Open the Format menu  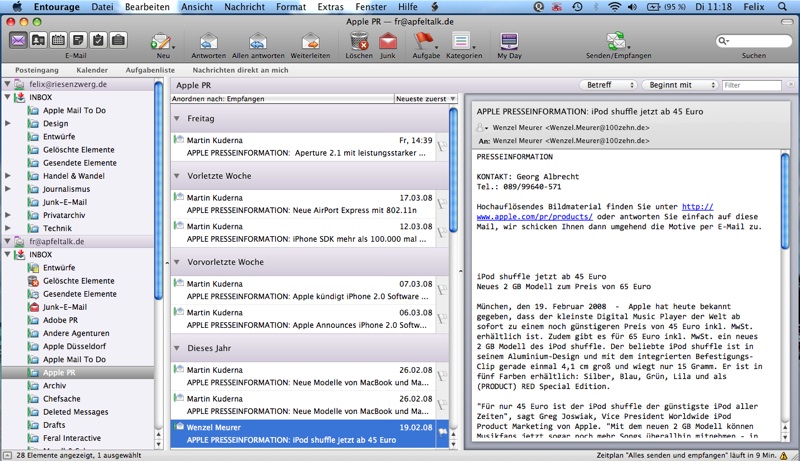coord(291,7)
